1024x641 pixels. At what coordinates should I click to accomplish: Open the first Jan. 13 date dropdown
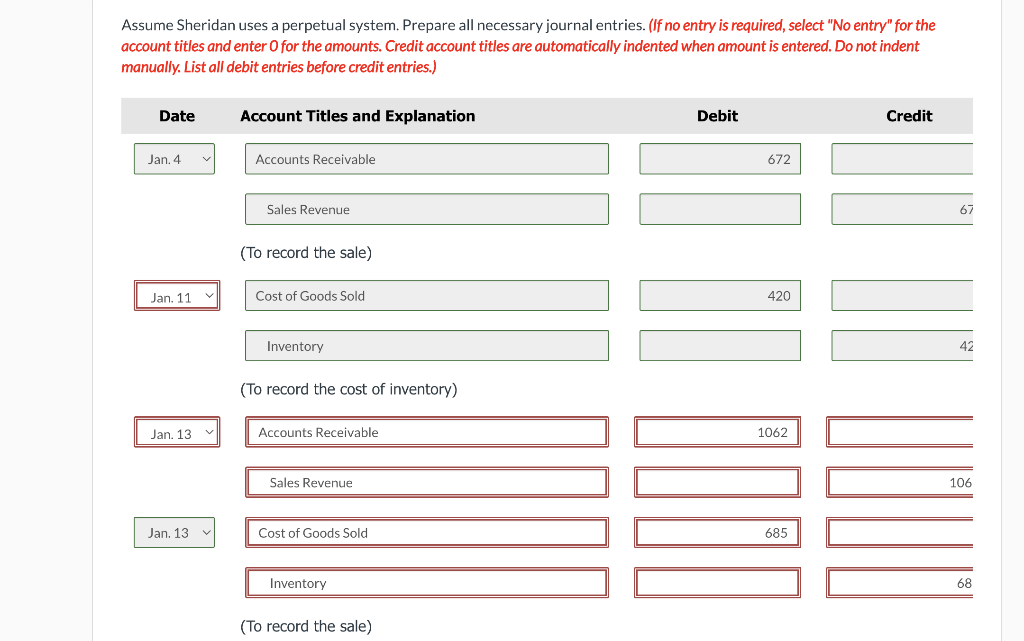tap(177, 432)
